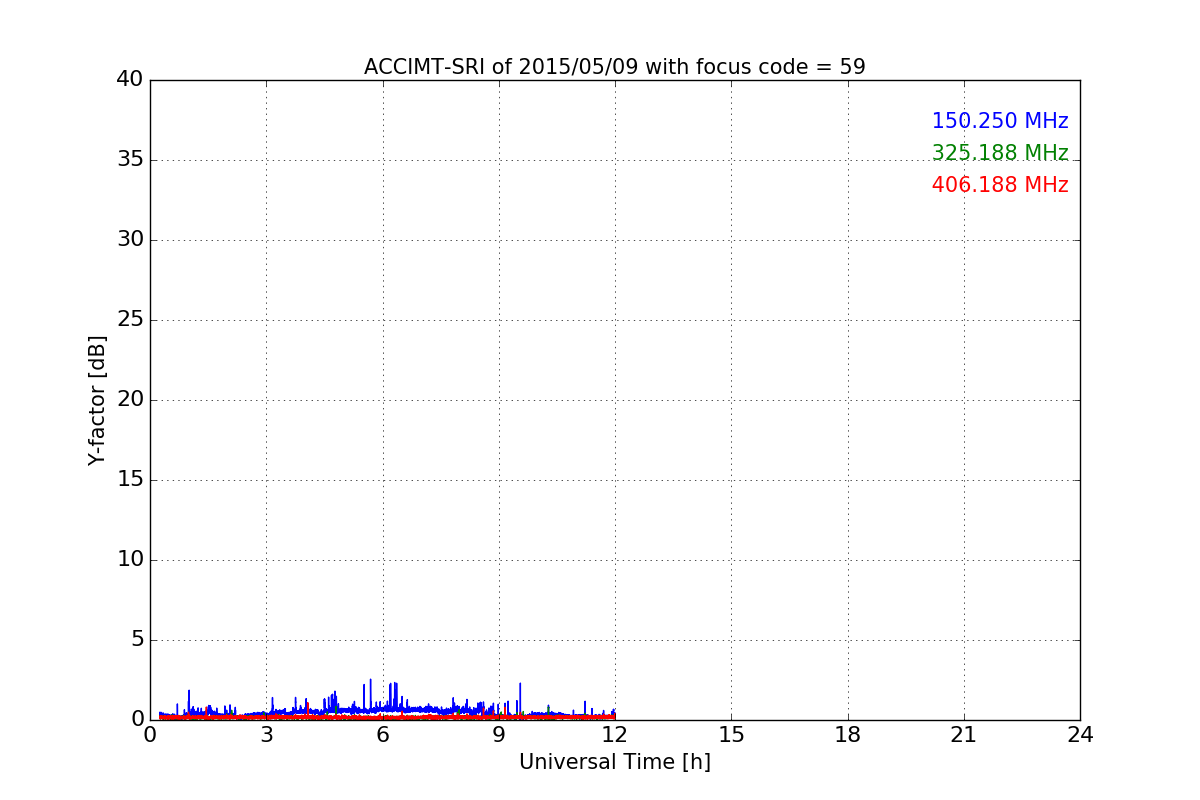Click x-axis tick label 3
The image size is (1200, 800).
pyautogui.click(x=266, y=735)
